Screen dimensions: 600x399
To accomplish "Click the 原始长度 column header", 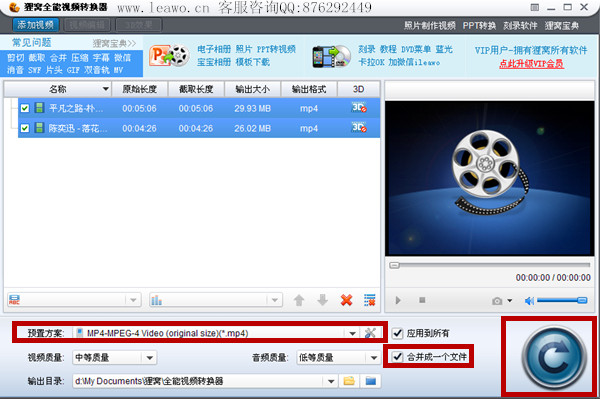I will (x=140, y=89).
